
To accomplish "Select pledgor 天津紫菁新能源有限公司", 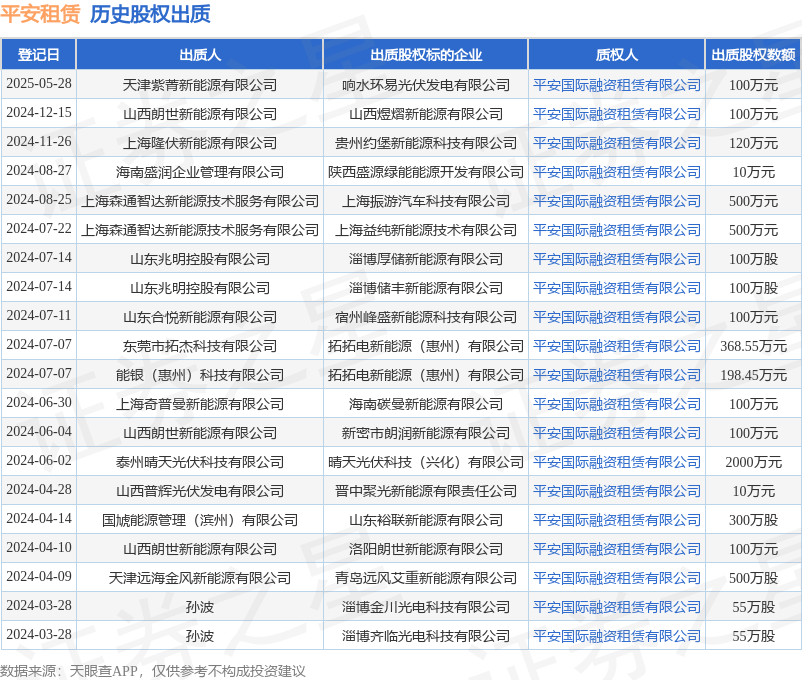I will [200, 85].
